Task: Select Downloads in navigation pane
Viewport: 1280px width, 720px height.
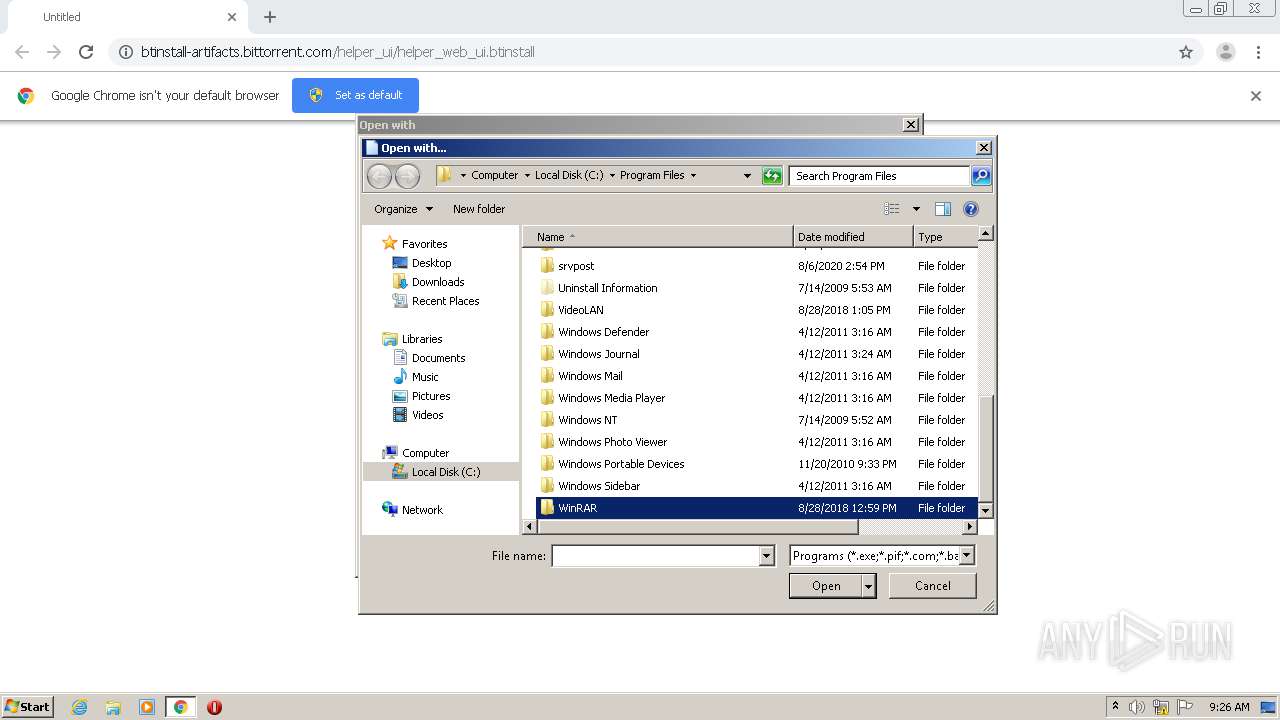Action: [x=437, y=282]
